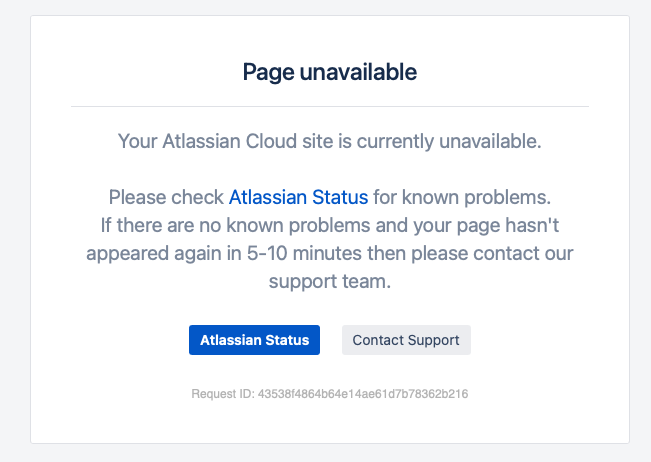Click the Page unavailable heading

(x=330, y=72)
